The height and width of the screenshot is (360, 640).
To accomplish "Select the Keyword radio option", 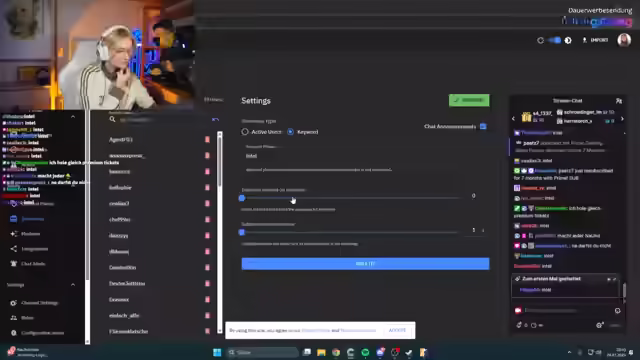I will tap(290, 132).
